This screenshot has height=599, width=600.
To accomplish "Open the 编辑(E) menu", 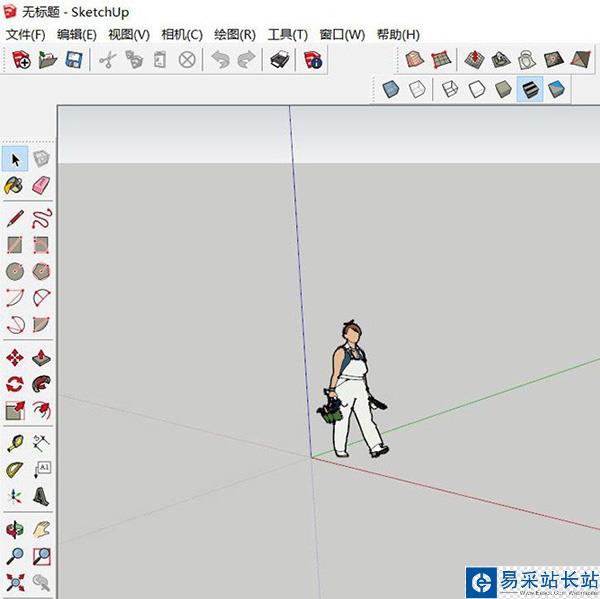I will coord(77,35).
